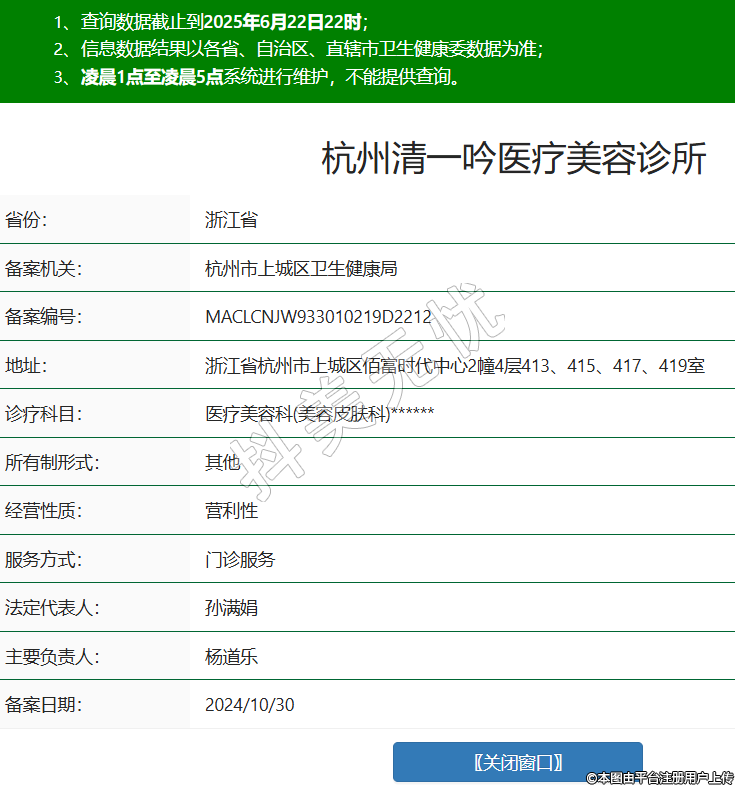The width and height of the screenshot is (735, 785).
Task: Click the 诊疗科目 value 医疗美容科
Action: pyautogui.click(x=319, y=414)
